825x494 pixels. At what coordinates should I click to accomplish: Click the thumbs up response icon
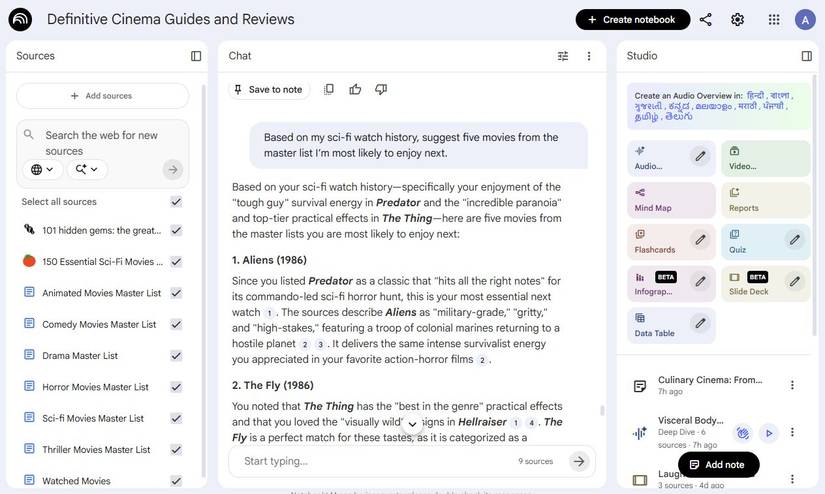(x=355, y=89)
